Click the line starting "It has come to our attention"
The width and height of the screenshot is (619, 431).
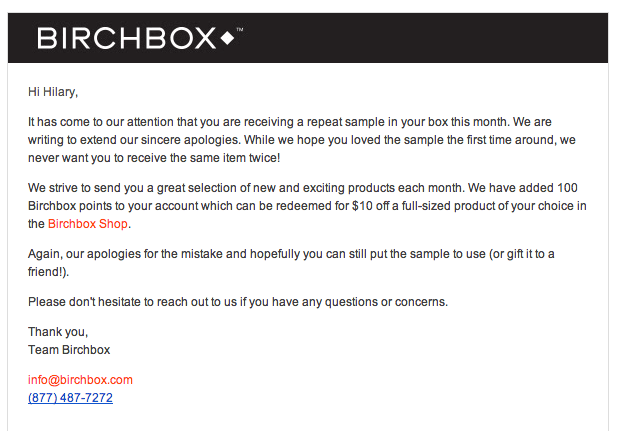pyautogui.click(x=290, y=122)
